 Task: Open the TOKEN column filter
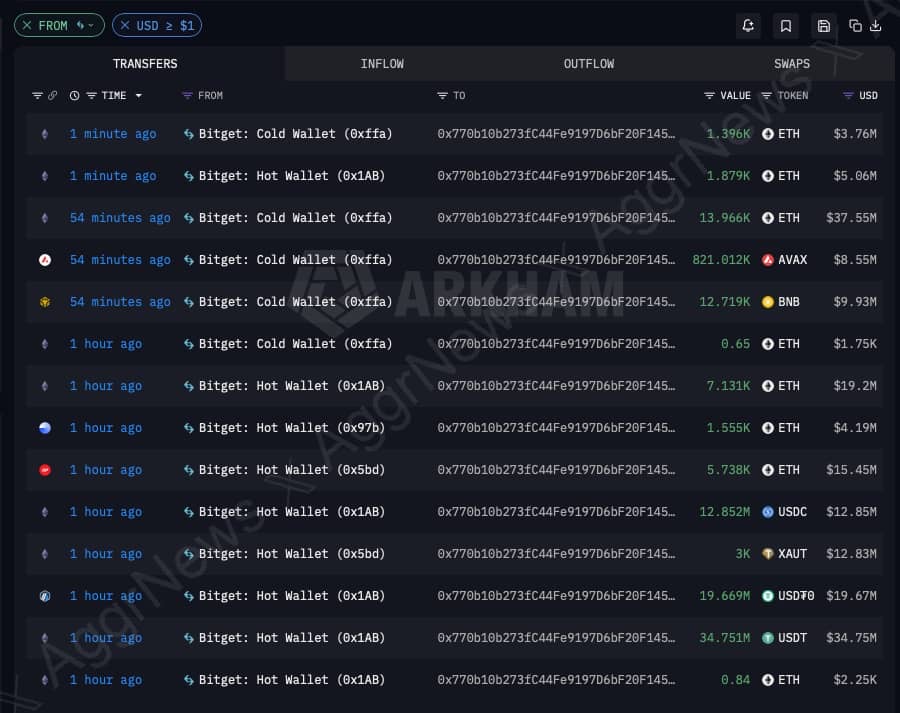(766, 96)
